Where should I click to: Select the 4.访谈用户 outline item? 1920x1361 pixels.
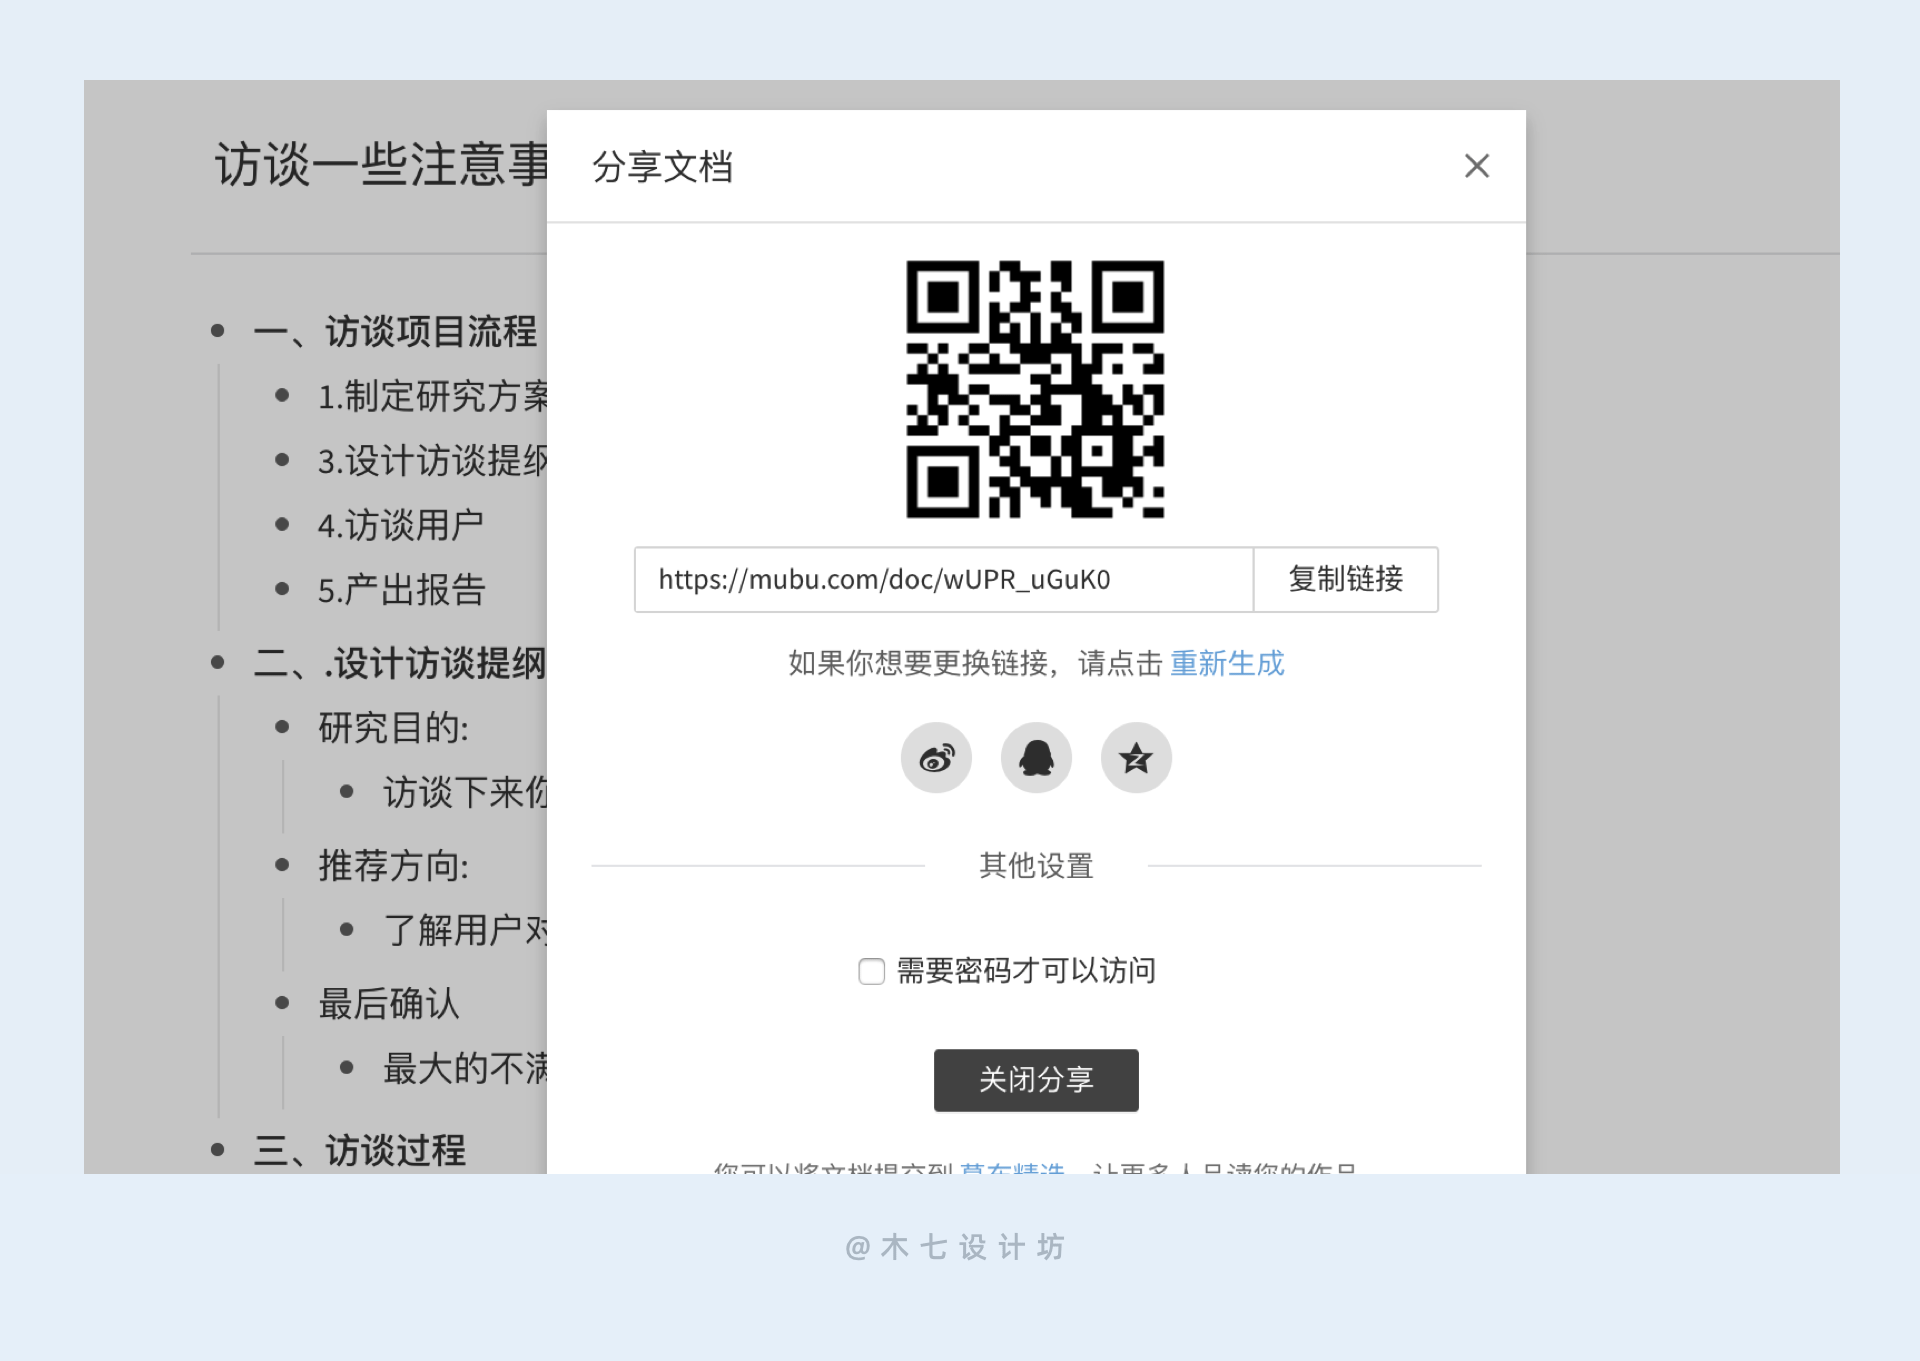point(400,525)
